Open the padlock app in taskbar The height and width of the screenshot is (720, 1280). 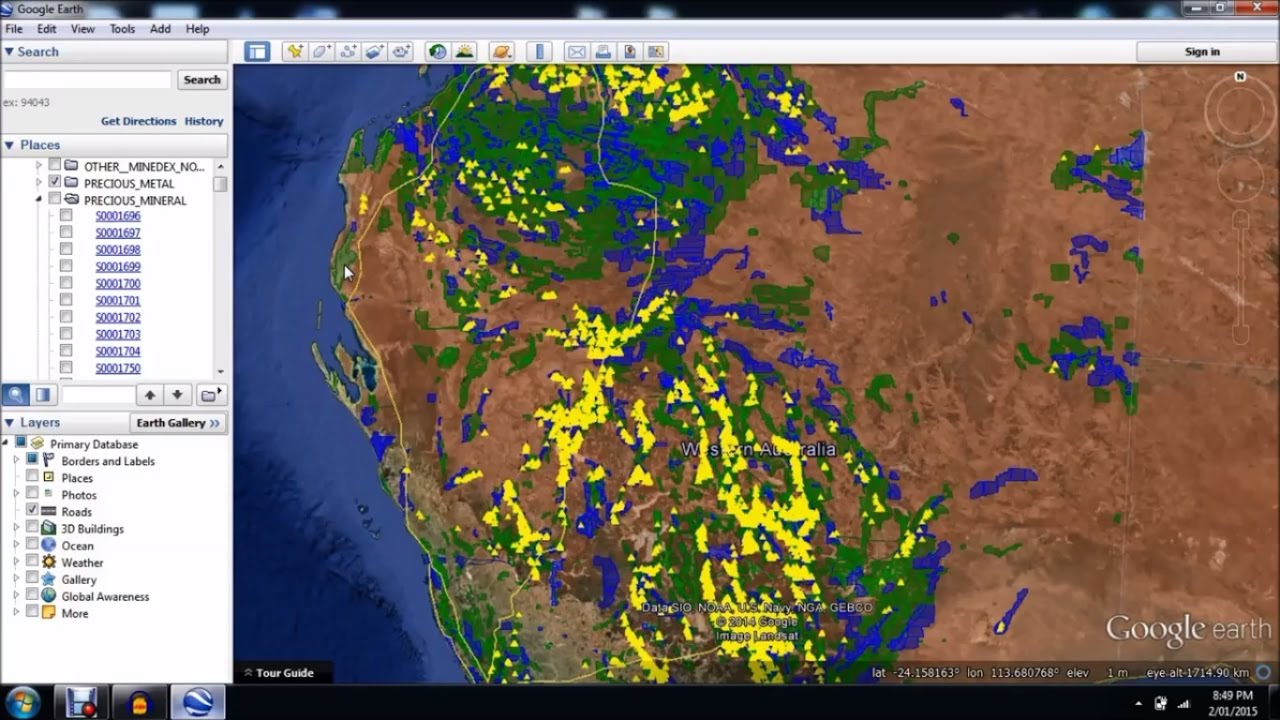click(140, 702)
